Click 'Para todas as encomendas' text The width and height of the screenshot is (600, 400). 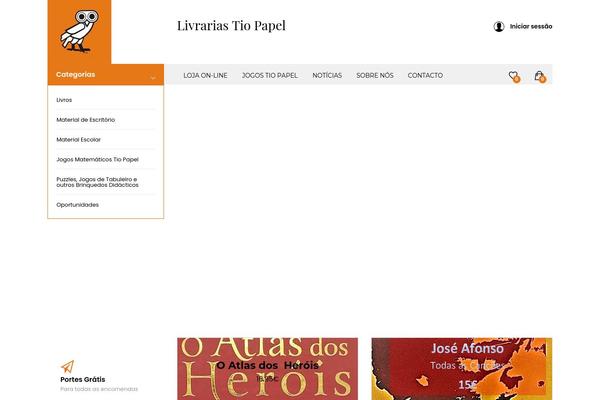(x=99, y=389)
